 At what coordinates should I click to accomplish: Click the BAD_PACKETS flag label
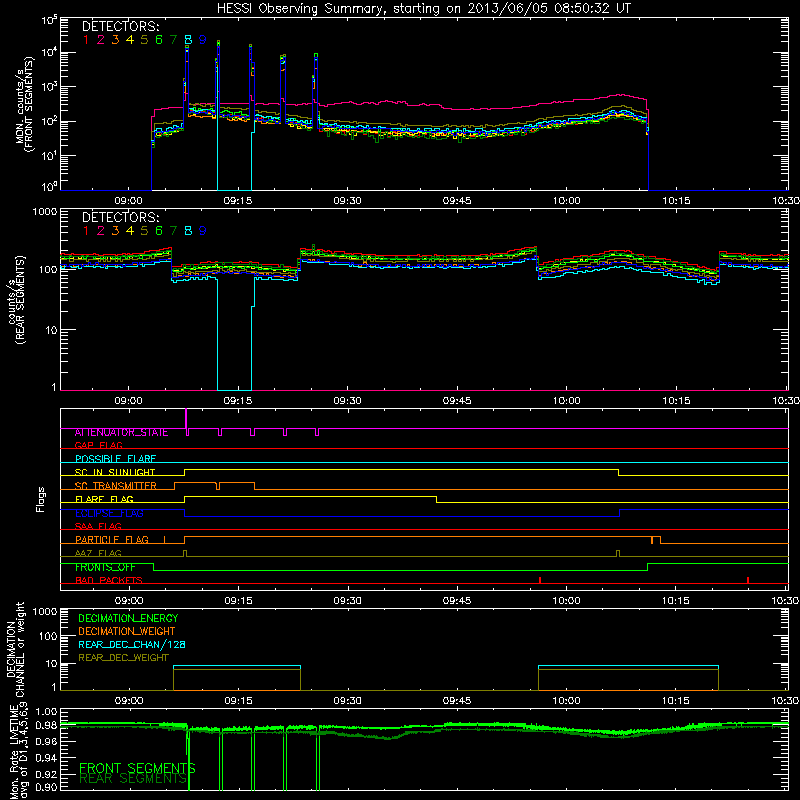[109, 580]
